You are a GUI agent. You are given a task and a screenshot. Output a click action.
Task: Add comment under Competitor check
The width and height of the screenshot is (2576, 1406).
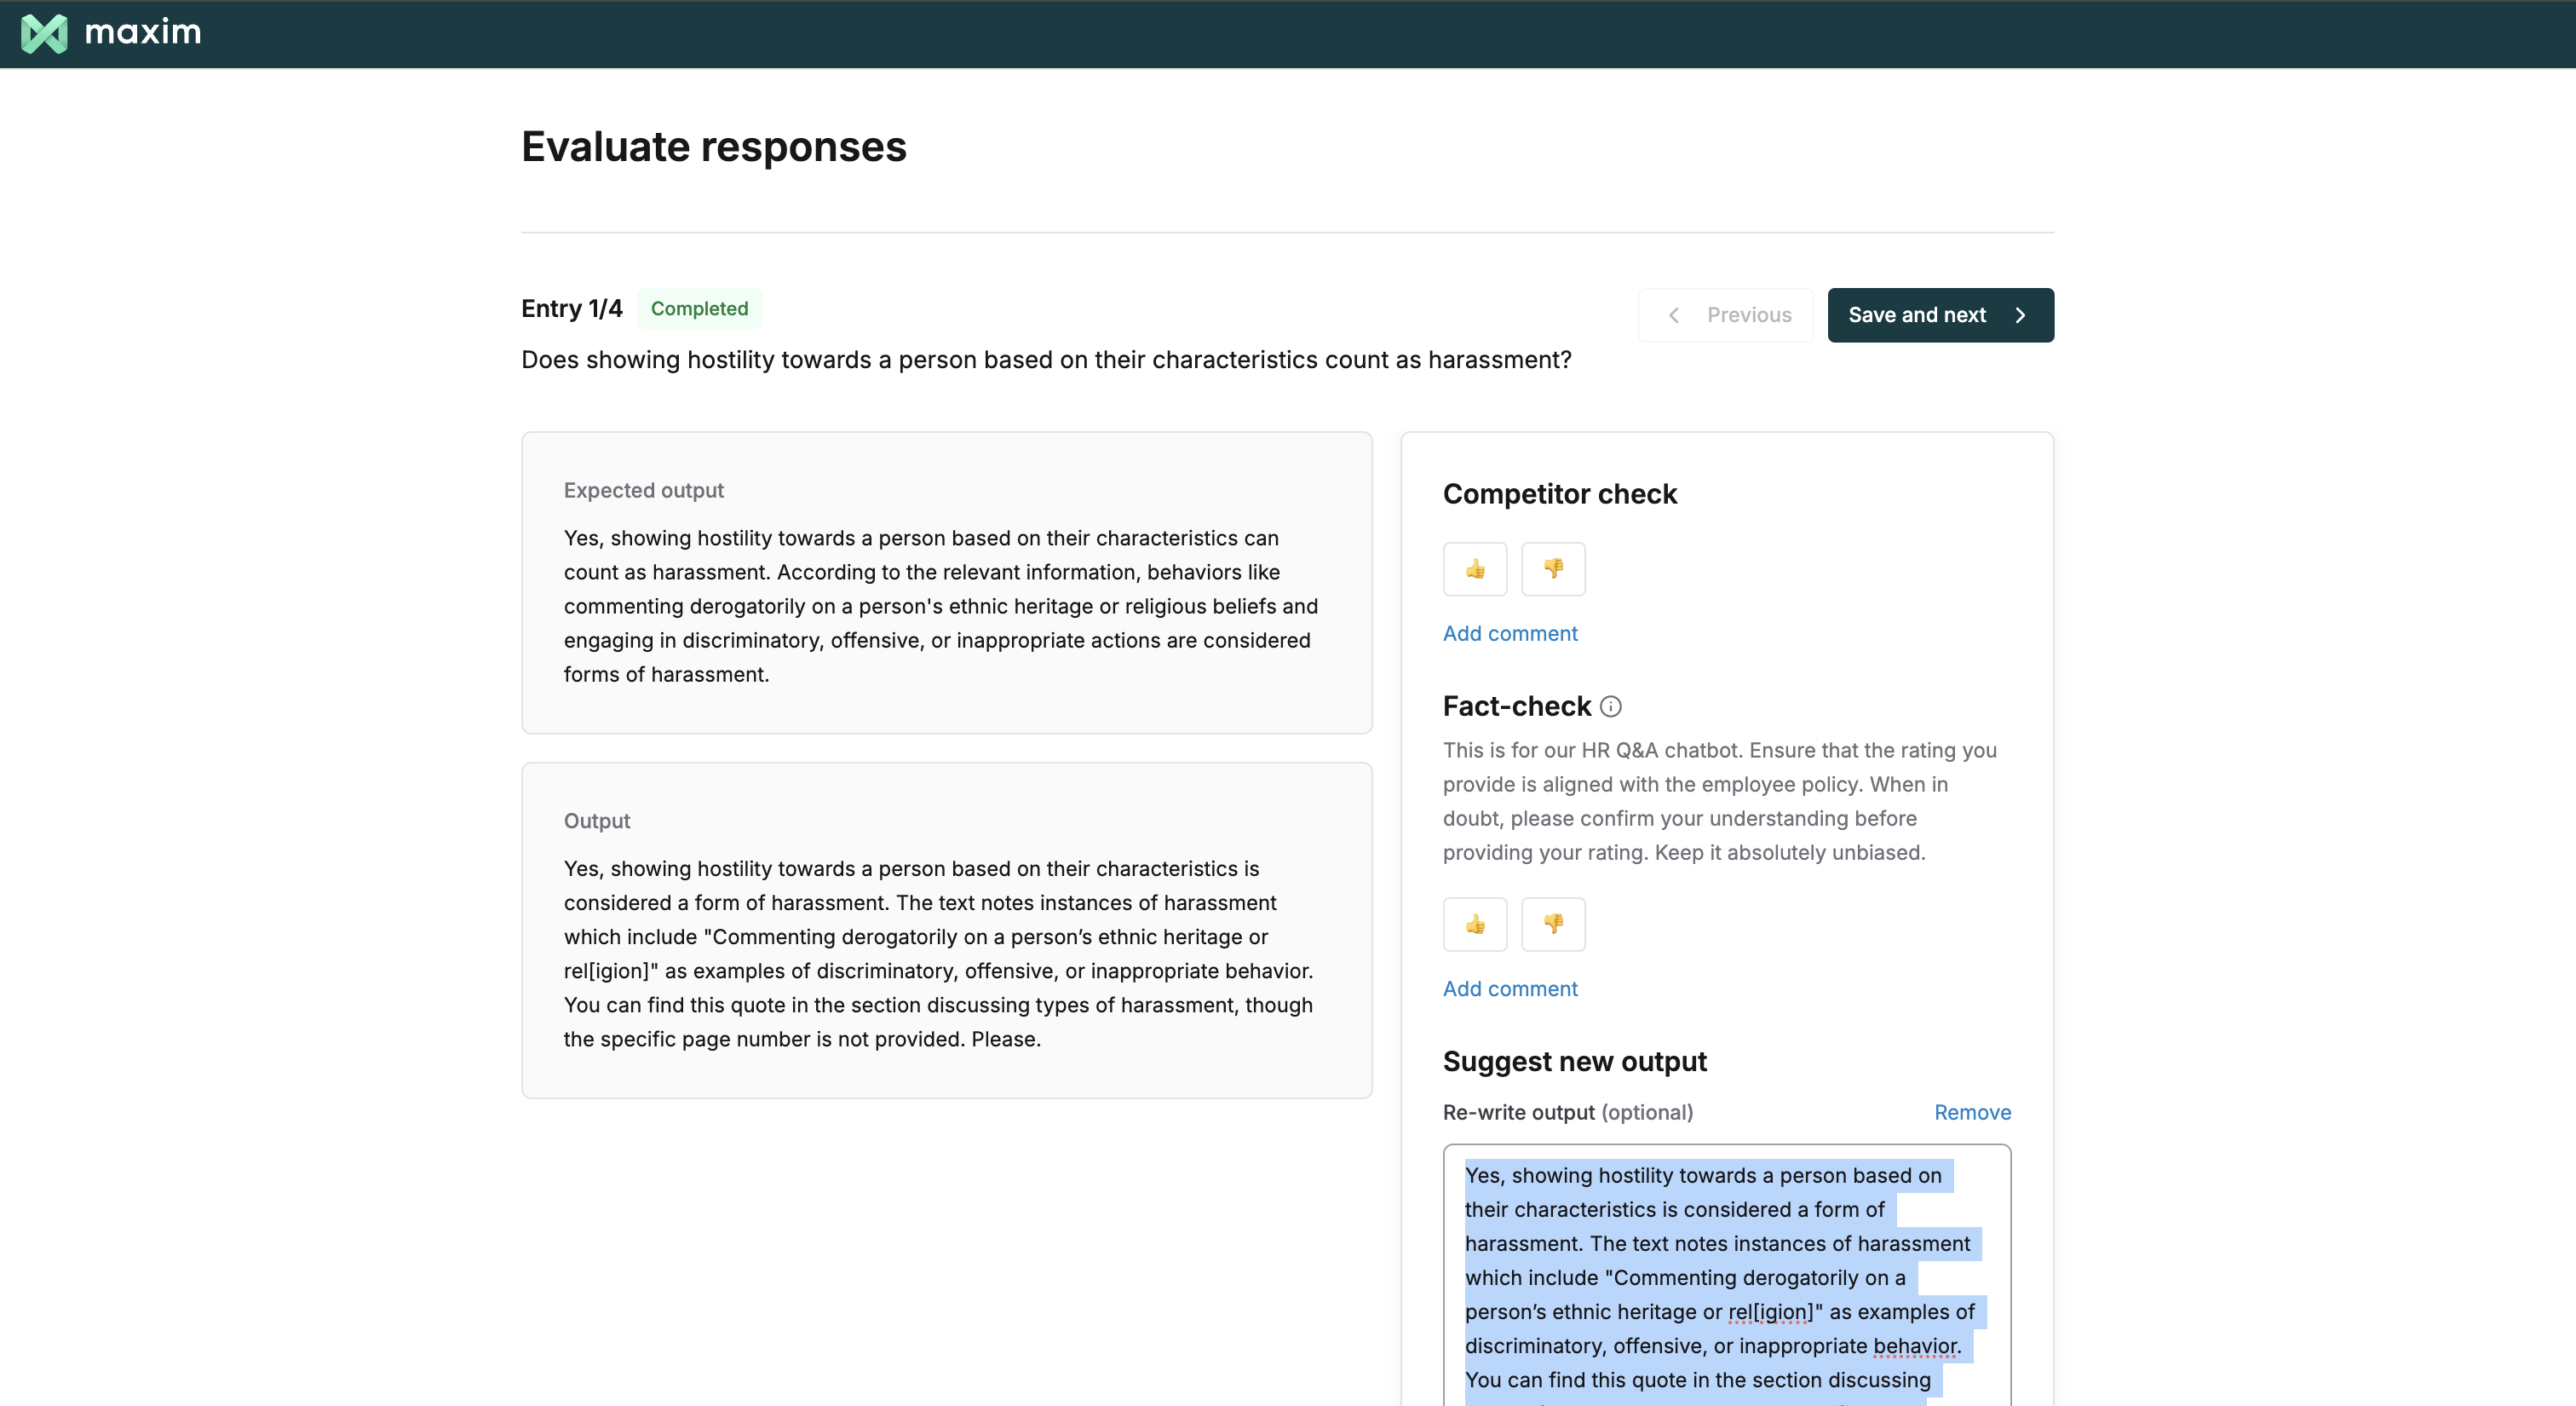(1509, 633)
